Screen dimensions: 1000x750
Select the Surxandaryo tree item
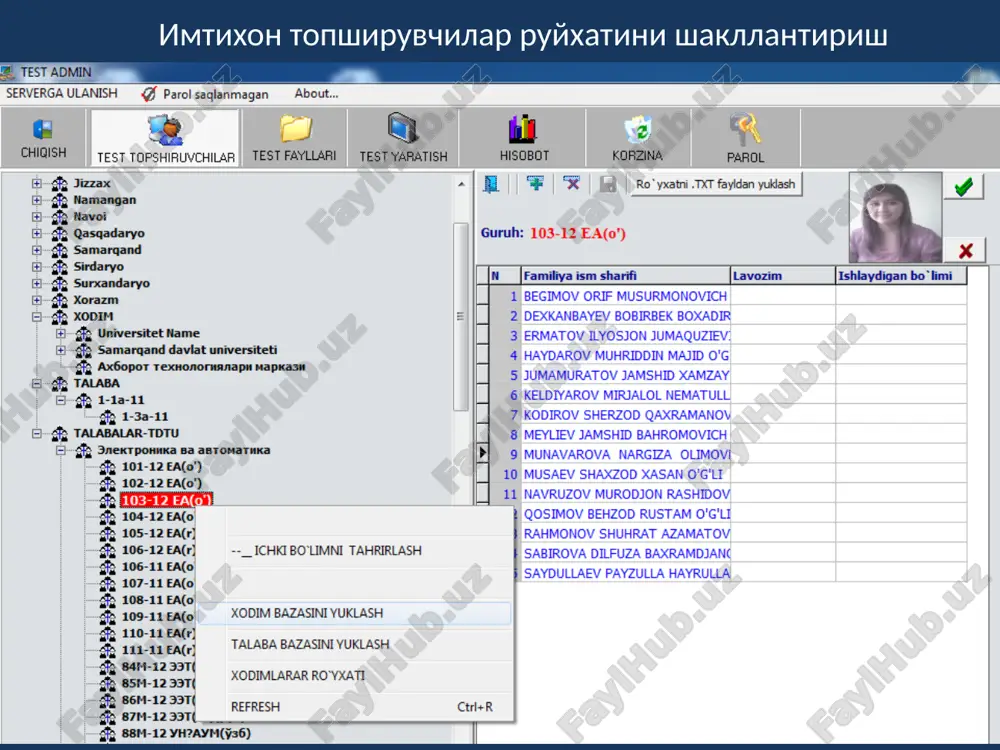point(112,283)
